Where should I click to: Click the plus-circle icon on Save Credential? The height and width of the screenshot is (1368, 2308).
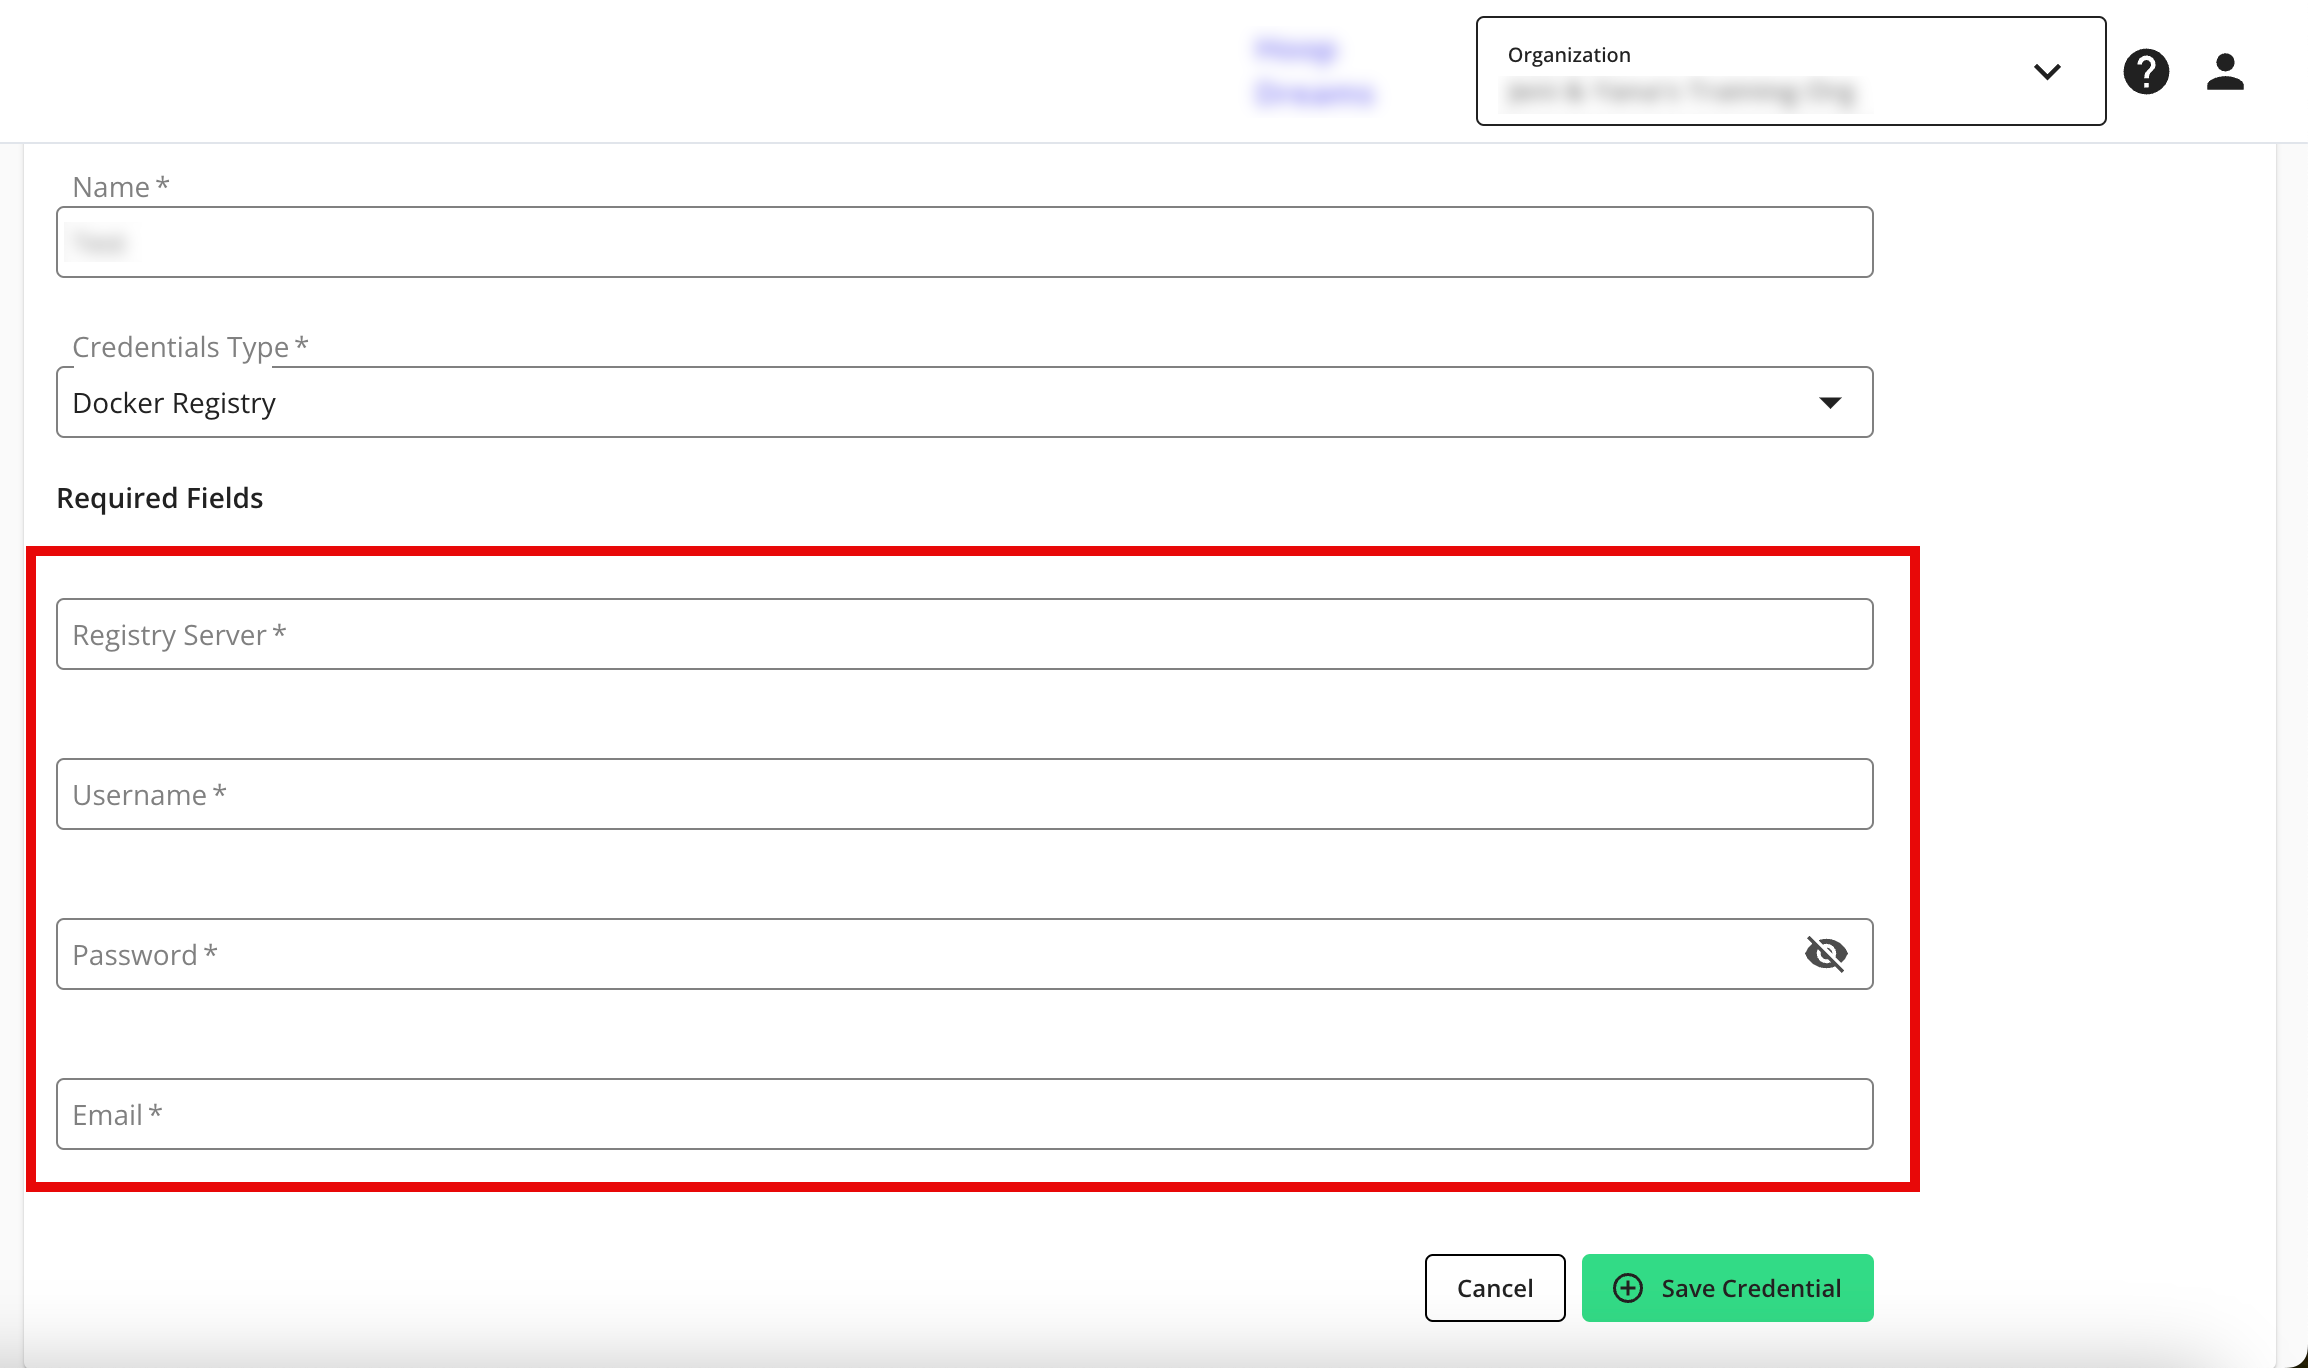tap(1628, 1288)
